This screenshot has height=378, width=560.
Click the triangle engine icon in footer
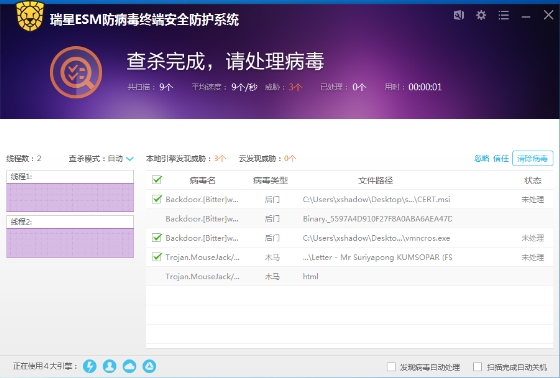pyautogui.click(x=149, y=366)
